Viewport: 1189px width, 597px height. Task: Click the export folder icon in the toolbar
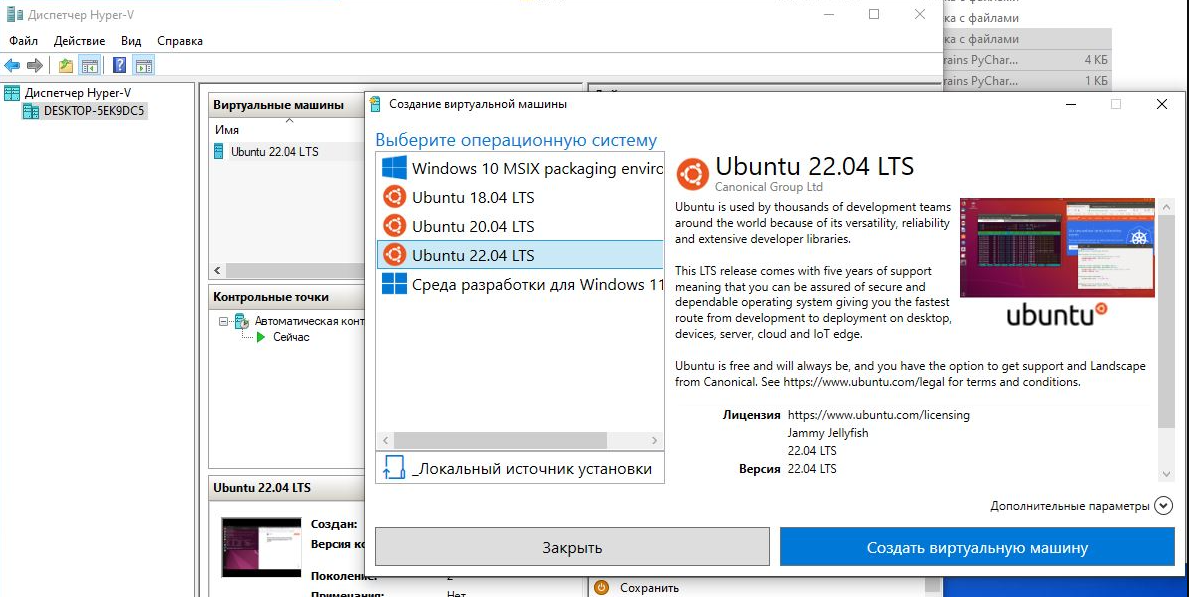click(65, 63)
